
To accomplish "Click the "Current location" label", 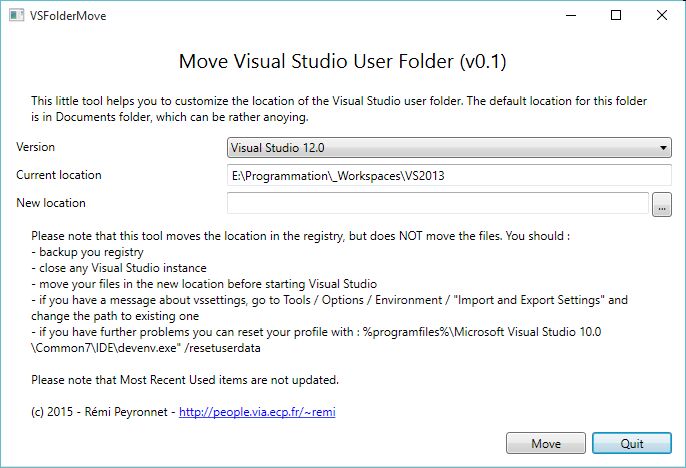I will [x=59, y=175].
